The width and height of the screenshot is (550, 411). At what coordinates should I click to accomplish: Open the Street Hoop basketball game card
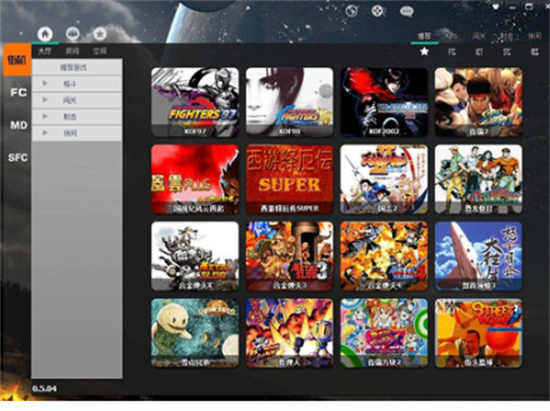click(x=478, y=333)
